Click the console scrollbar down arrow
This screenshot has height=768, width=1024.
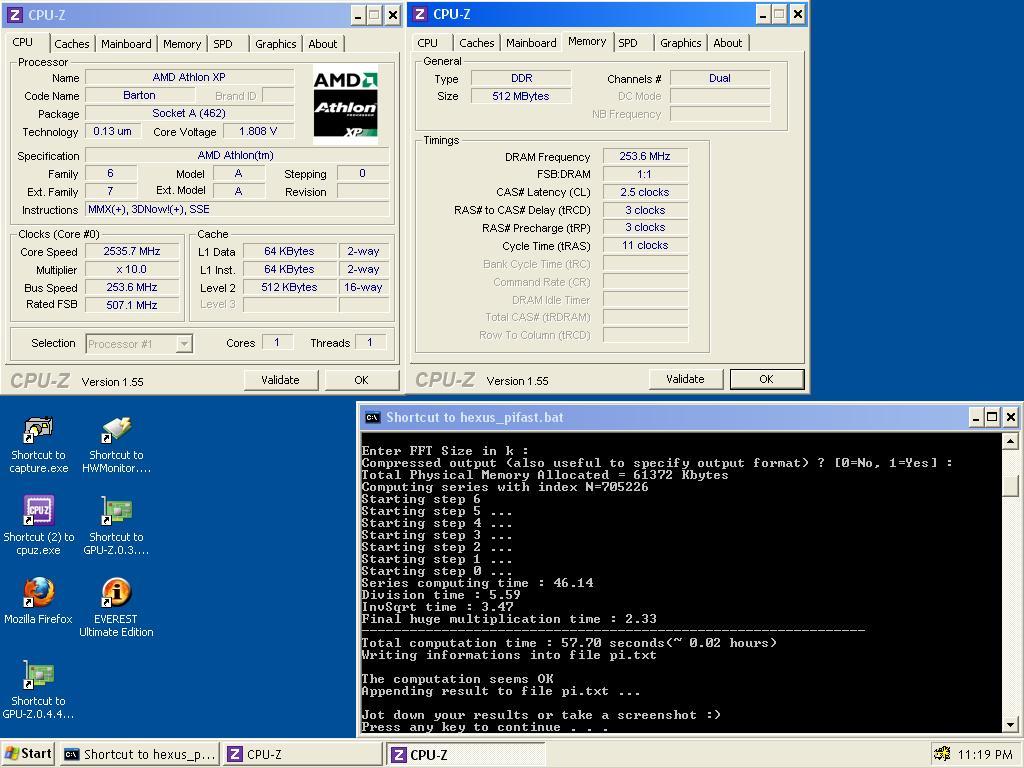pyautogui.click(x=1010, y=725)
